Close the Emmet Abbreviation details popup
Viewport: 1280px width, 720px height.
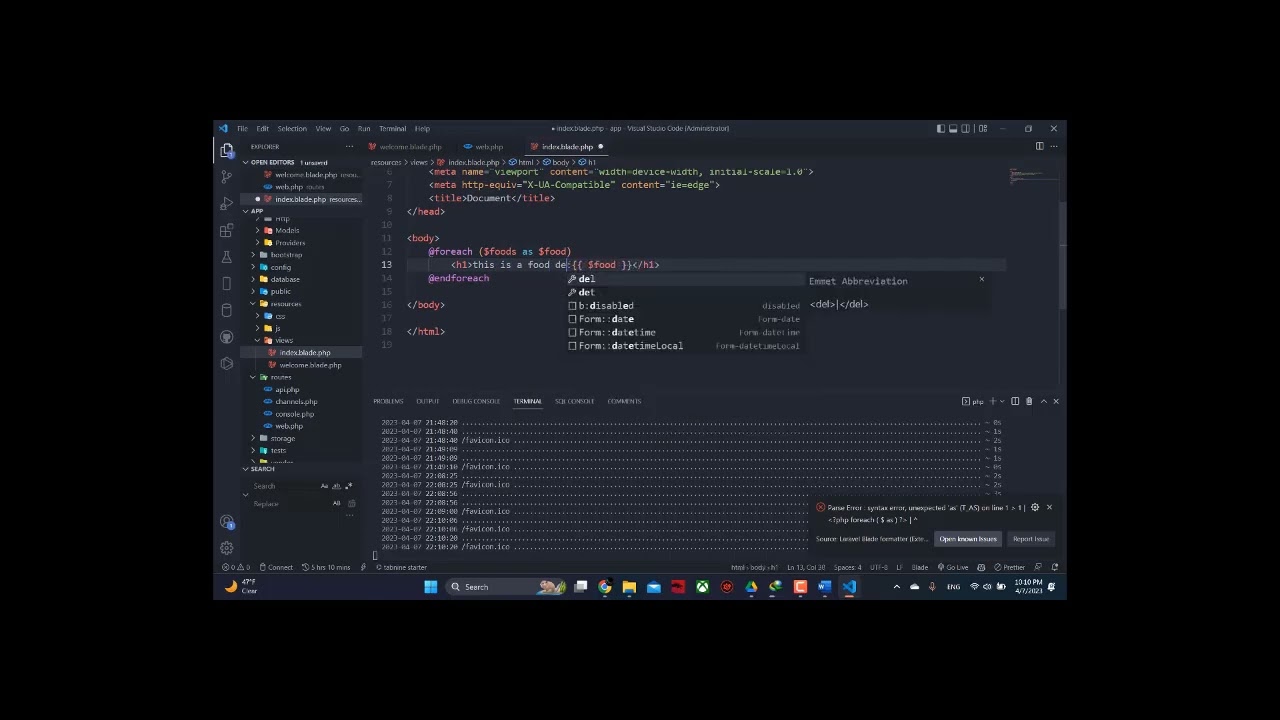[x=981, y=280]
